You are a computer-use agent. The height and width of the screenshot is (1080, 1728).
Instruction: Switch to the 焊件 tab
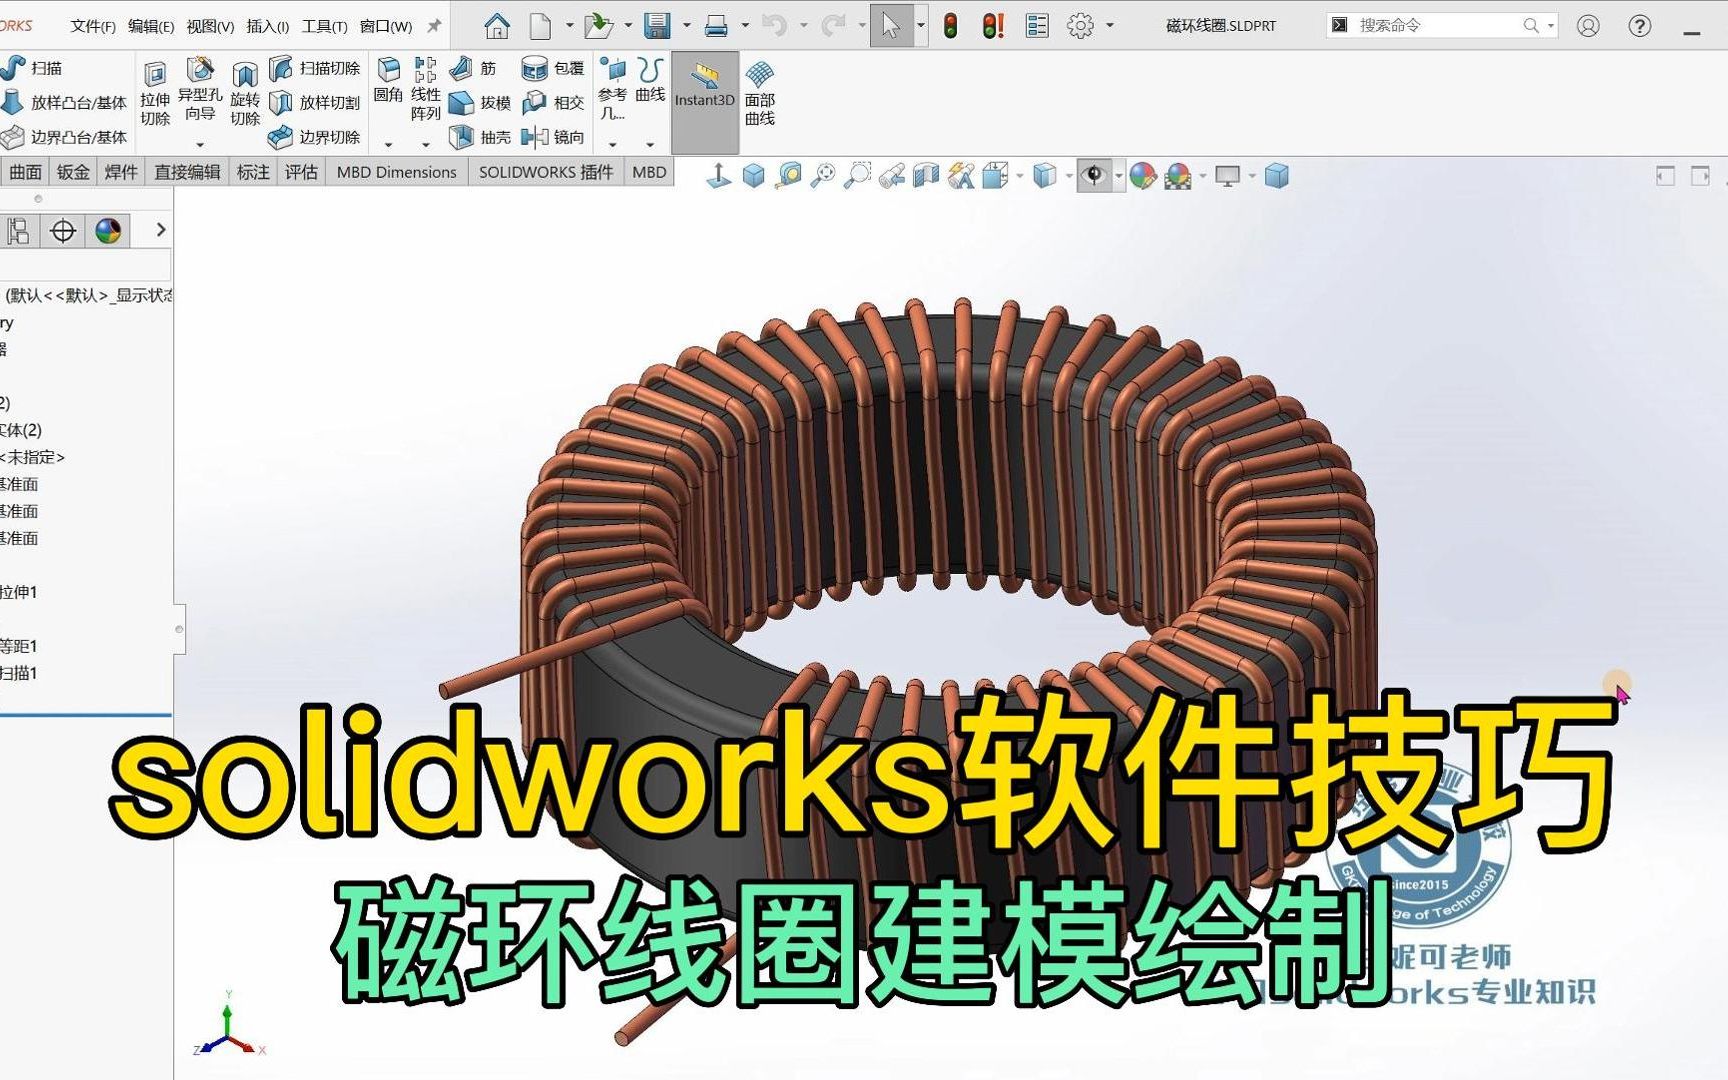(121, 172)
